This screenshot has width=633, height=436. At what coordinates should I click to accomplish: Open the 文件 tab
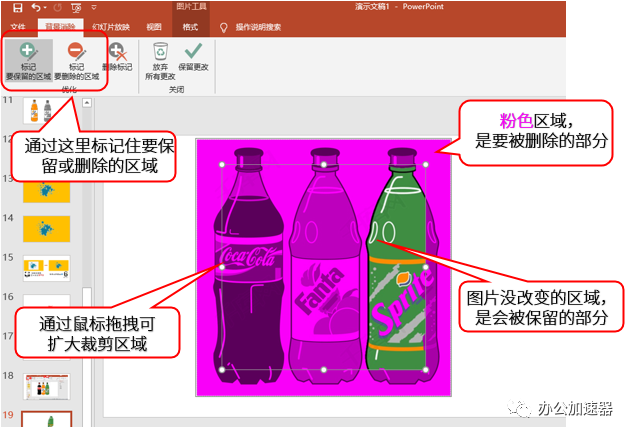tap(18, 27)
